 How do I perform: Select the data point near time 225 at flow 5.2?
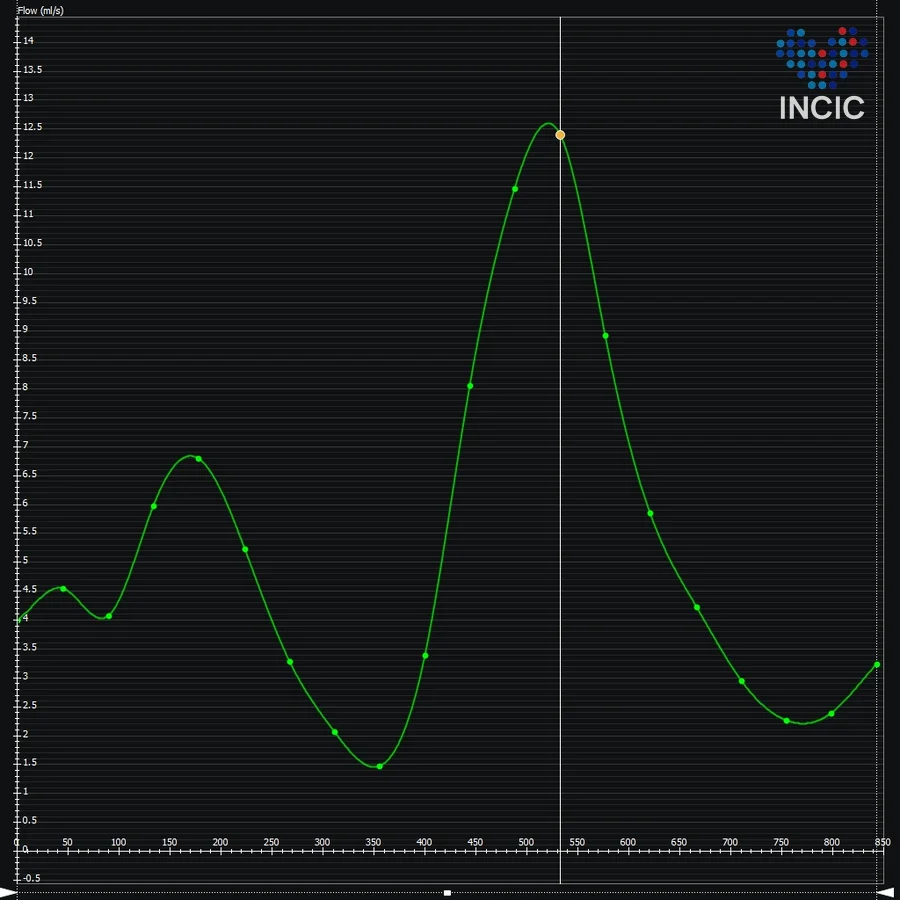pos(245,549)
